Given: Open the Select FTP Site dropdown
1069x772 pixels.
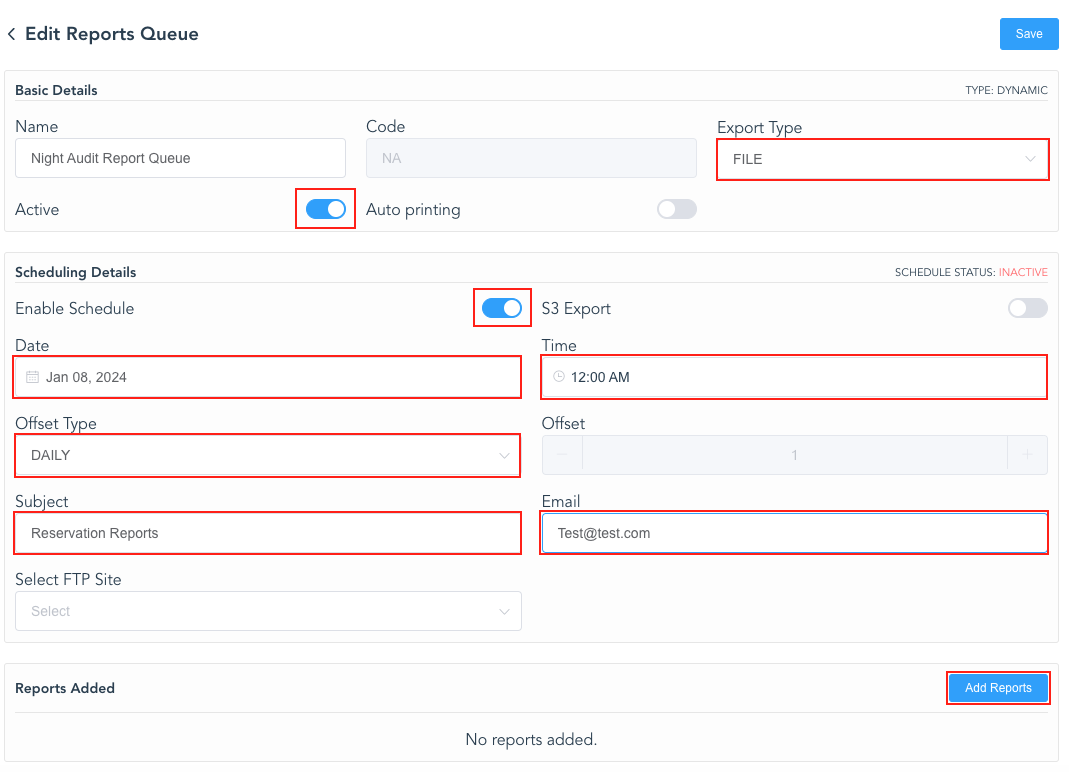Looking at the screenshot, I should (268, 611).
